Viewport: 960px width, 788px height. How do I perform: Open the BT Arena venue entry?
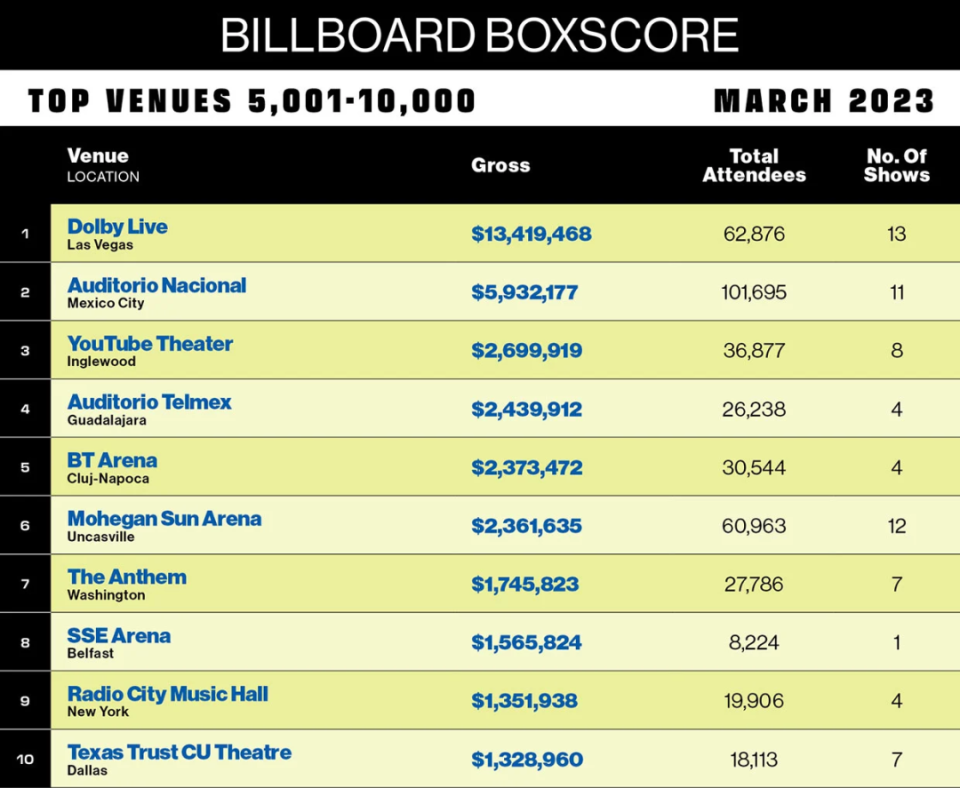pyautogui.click(x=112, y=461)
